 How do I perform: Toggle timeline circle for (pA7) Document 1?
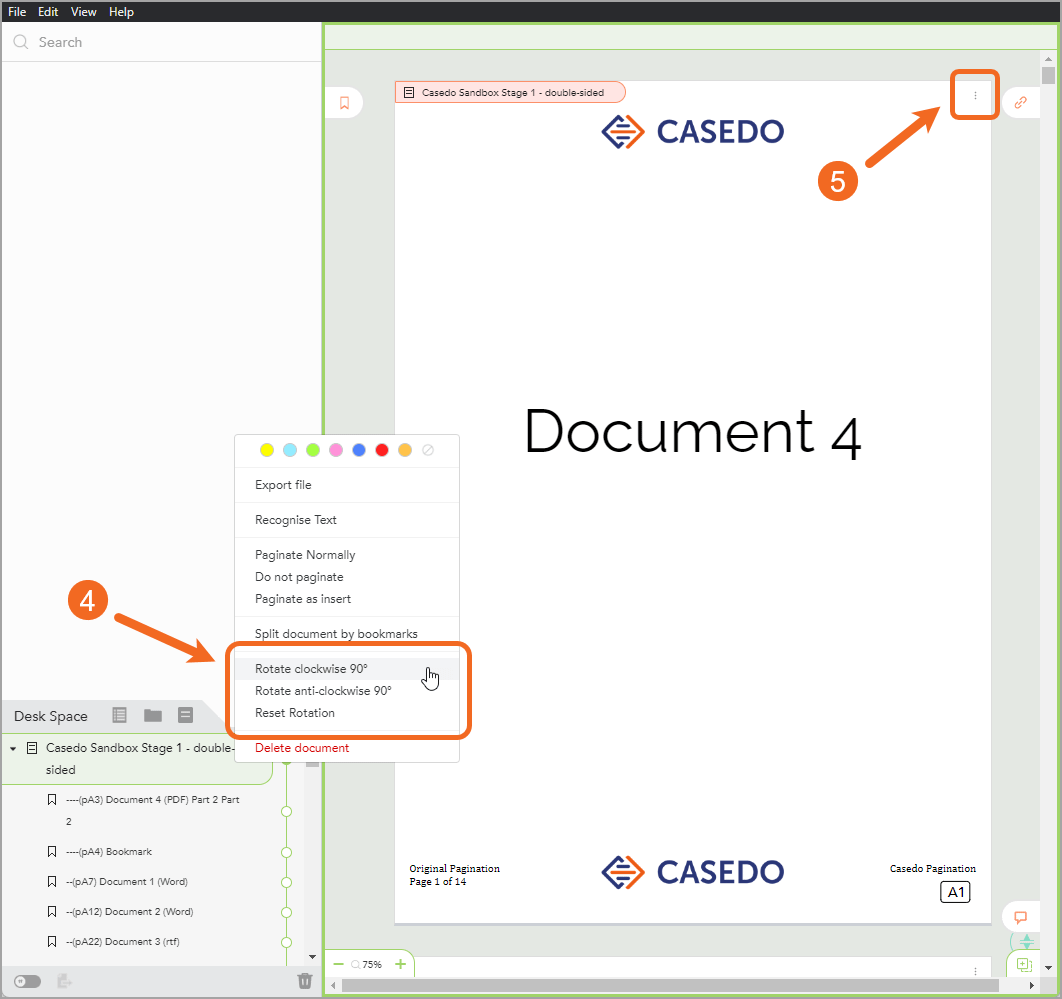(286, 883)
